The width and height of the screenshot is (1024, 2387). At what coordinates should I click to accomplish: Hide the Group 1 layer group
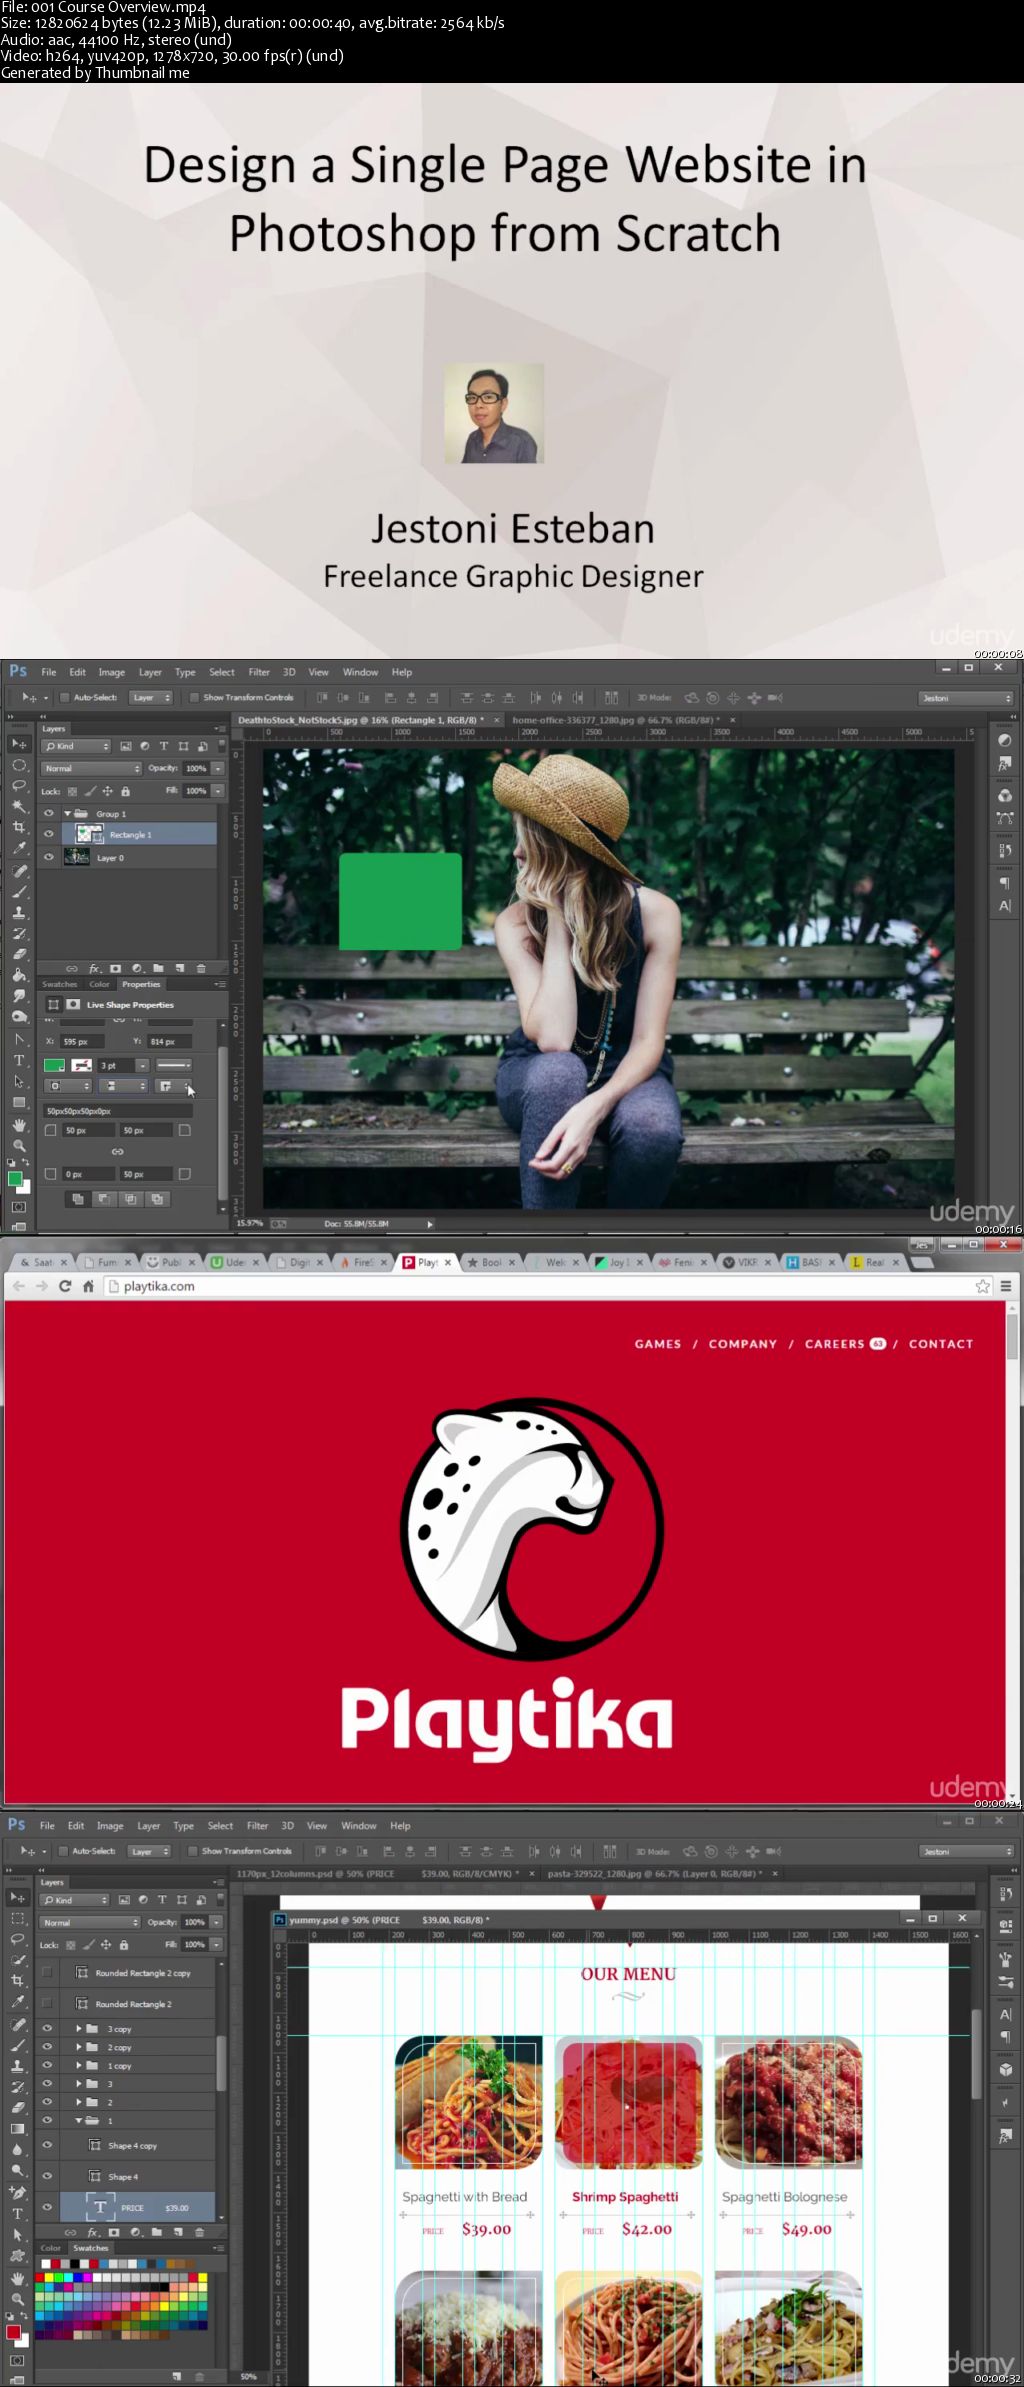point(48,813)
